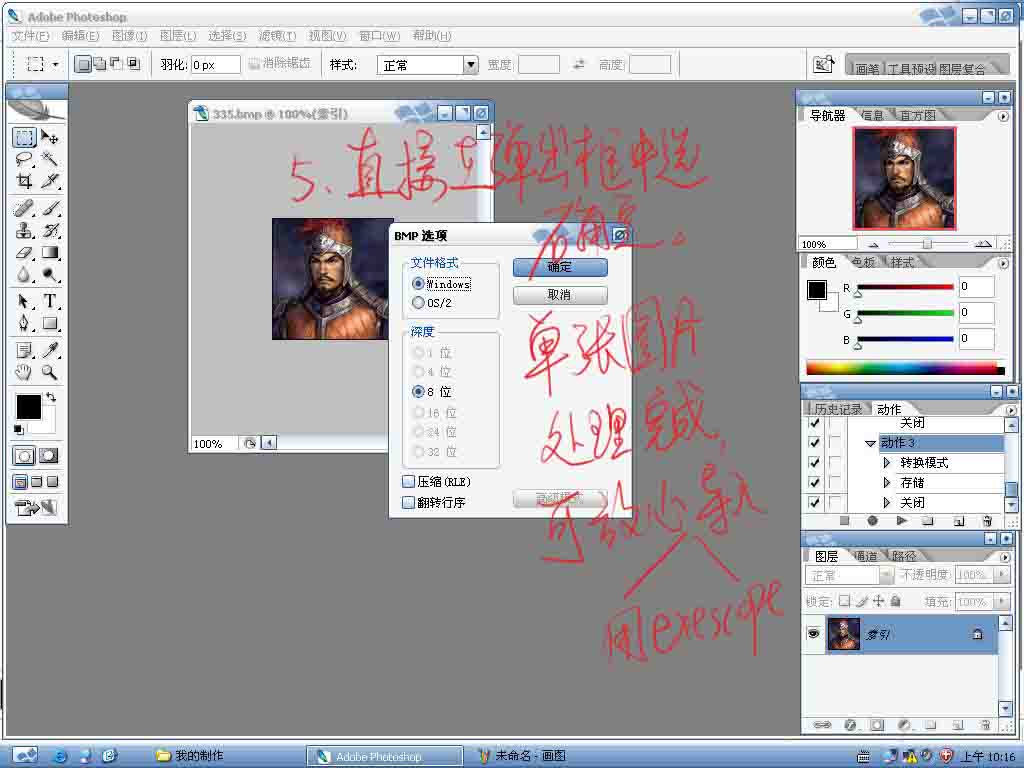Expand the 转换模式 action step
Viewport: 1024px width, 768px height.
pyautogui.click(x=887, y=463)
